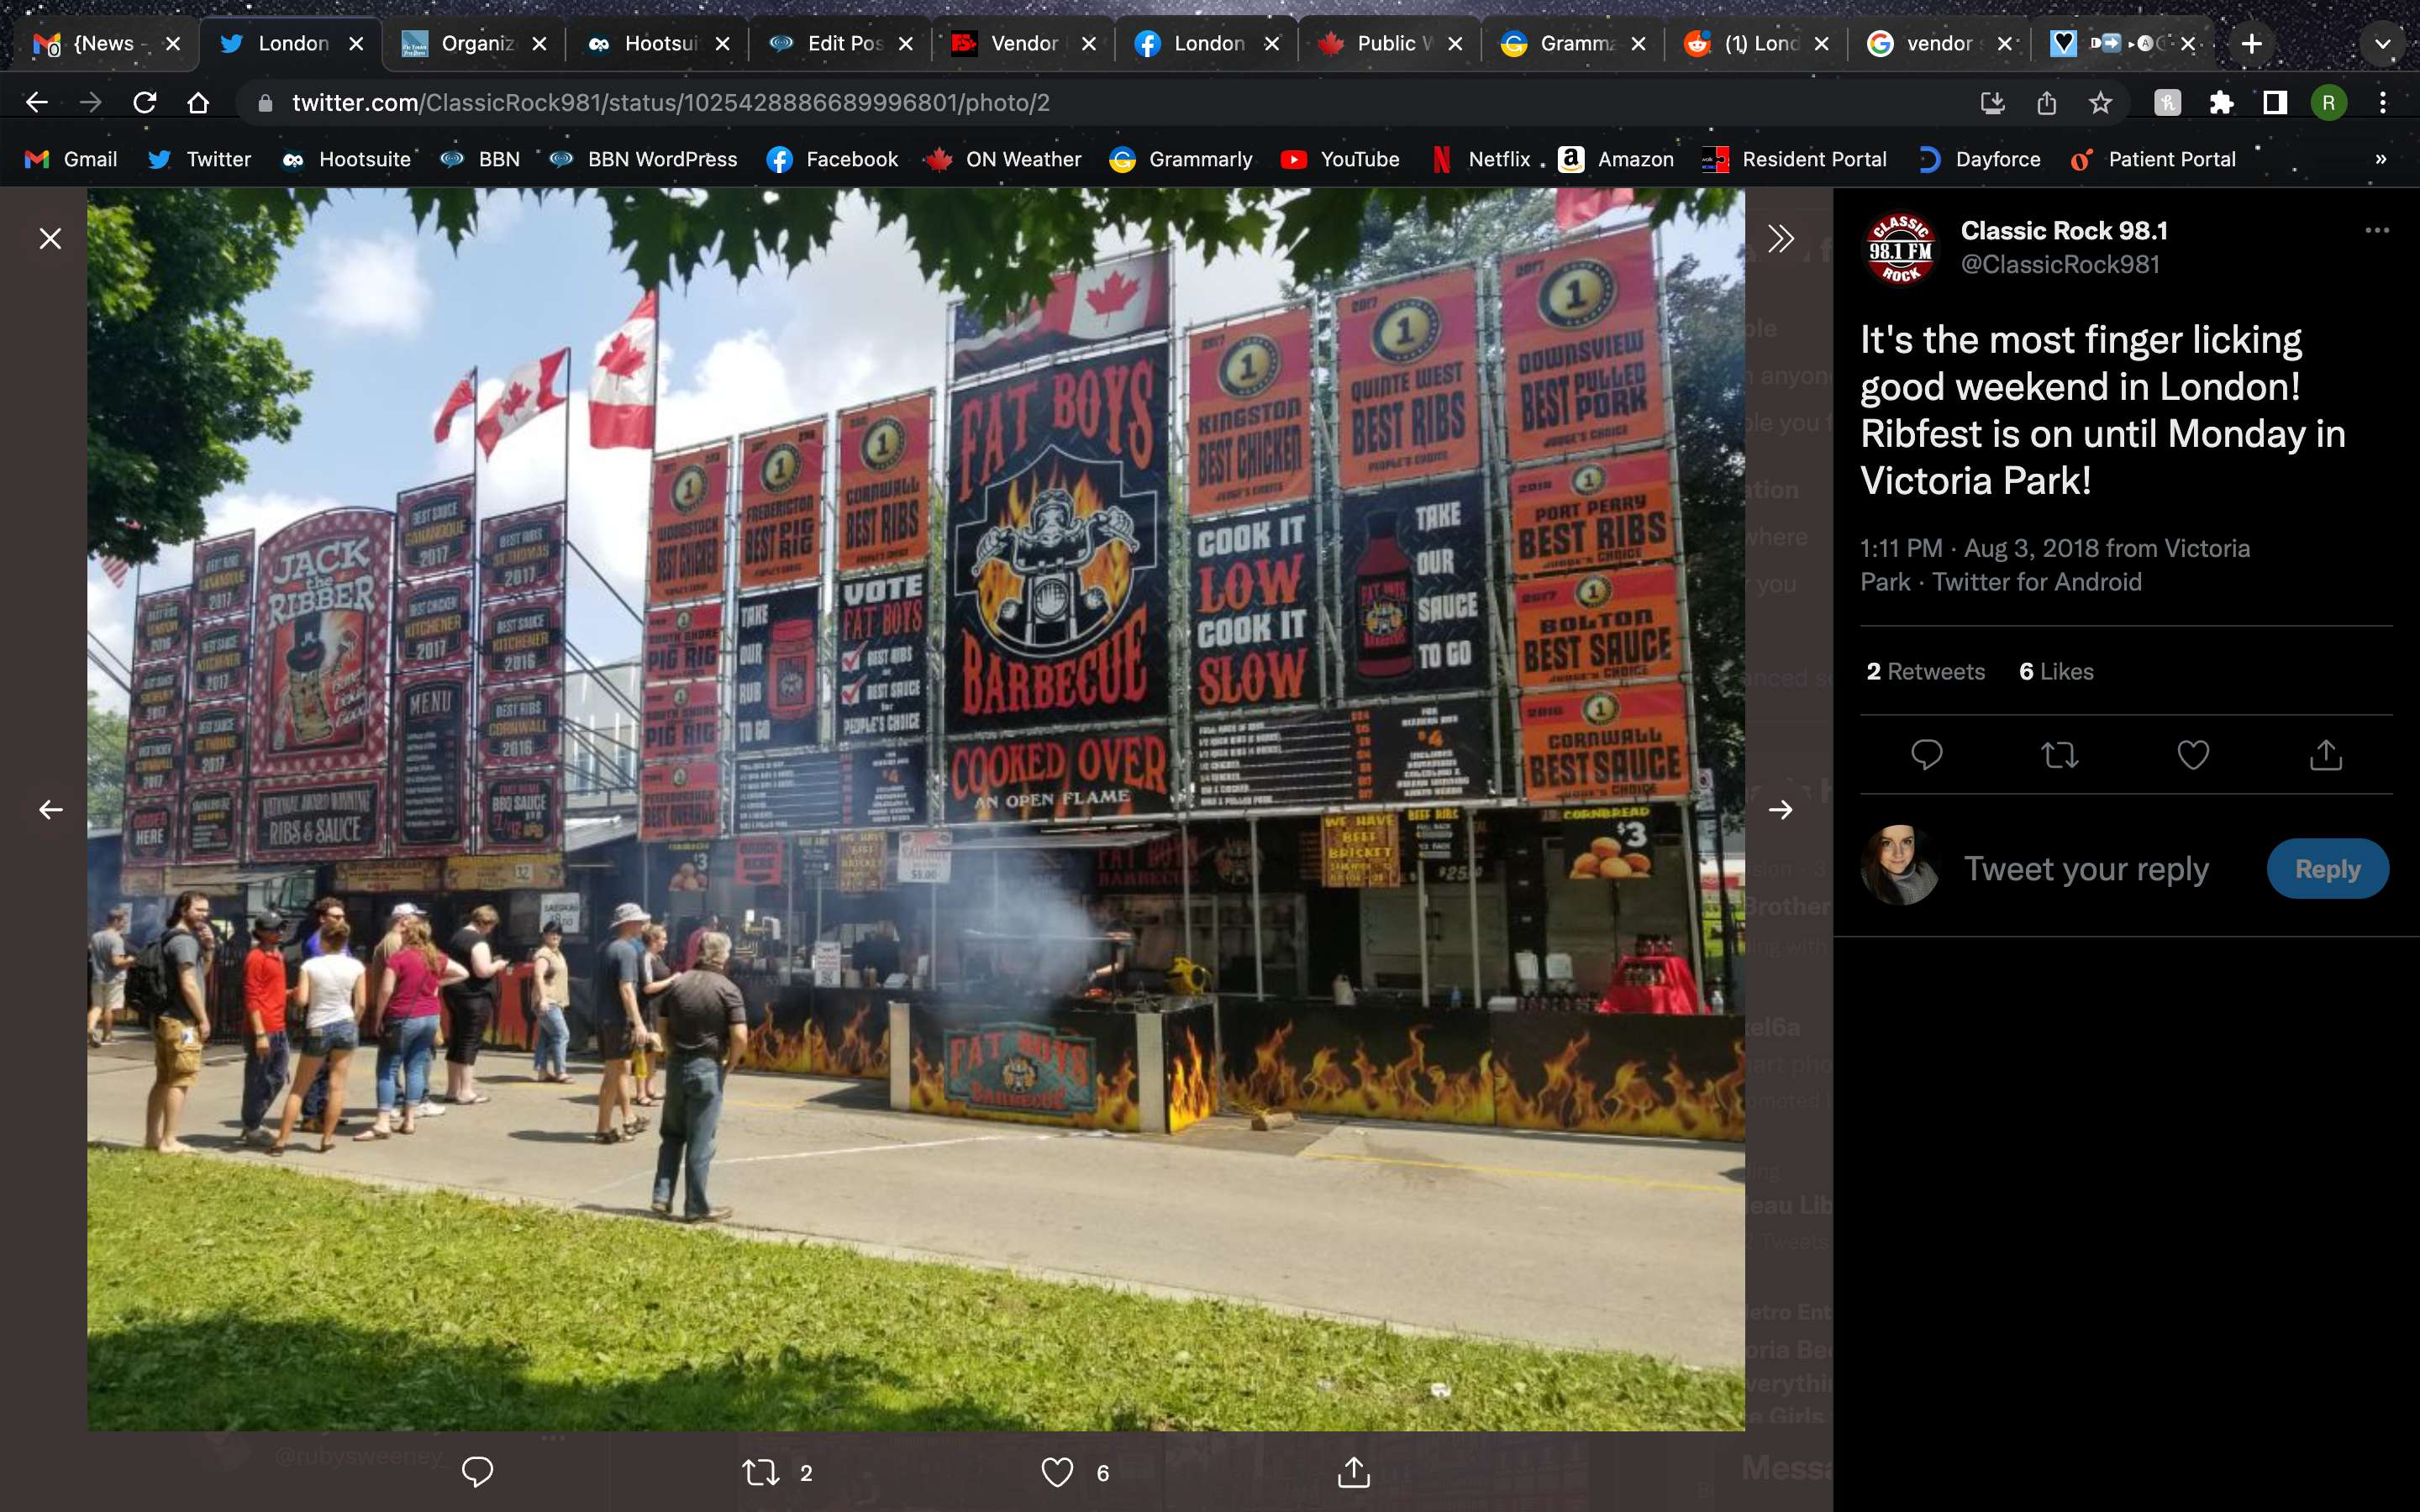Open the three-dot more menu on tweet

(x=2377, y=230)
